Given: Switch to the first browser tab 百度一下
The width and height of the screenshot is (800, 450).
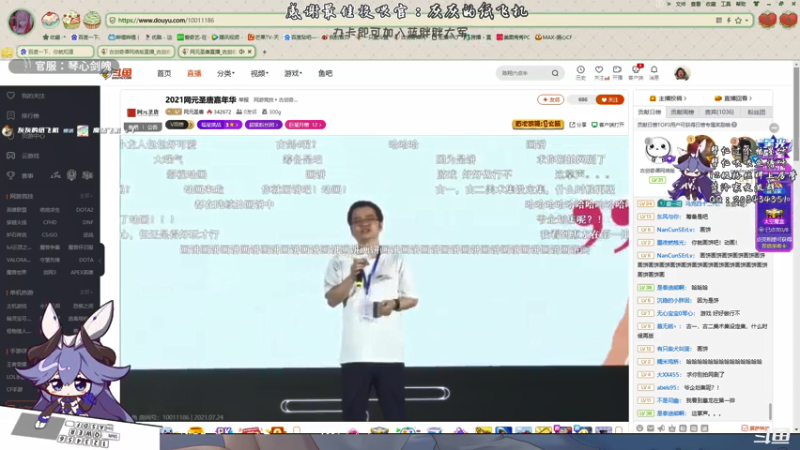Looking at the screenshot, I should tap(55, 52).
